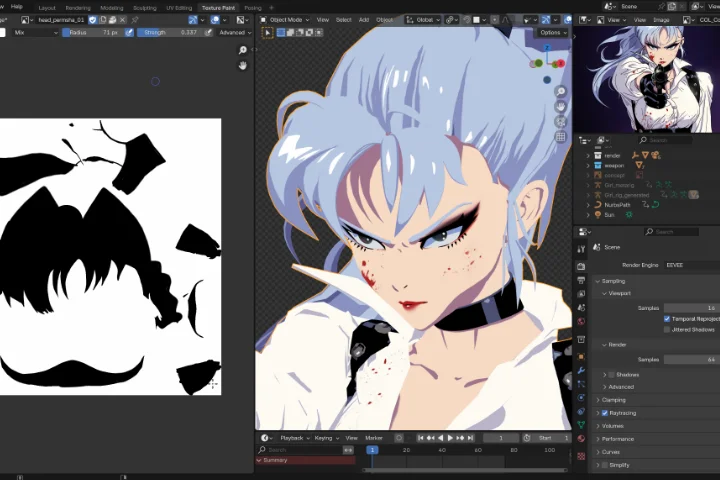Image resolution: width=720 pixels, height=480 pixels.
Task: Open the viewport Options dropdown
Action: point(553,33)
